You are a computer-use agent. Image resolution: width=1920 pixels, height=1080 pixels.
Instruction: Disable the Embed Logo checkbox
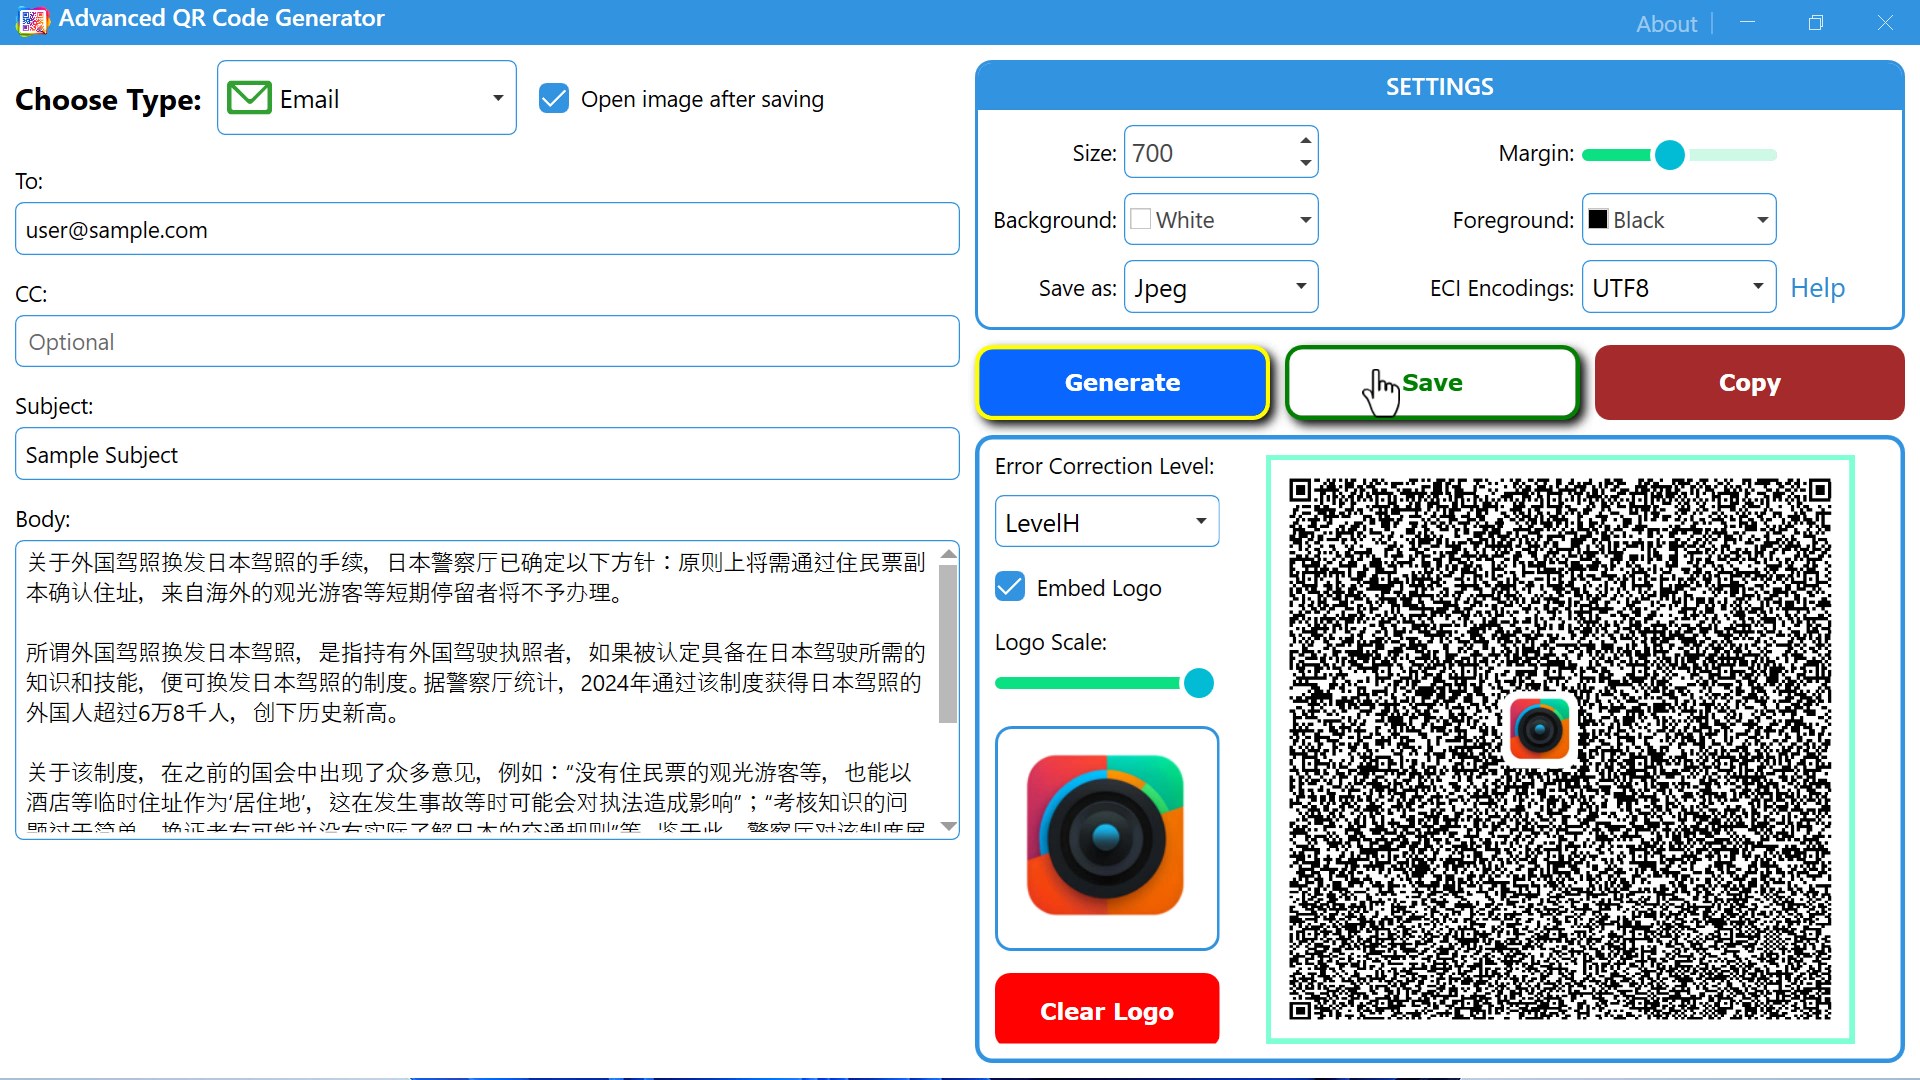1010,587
